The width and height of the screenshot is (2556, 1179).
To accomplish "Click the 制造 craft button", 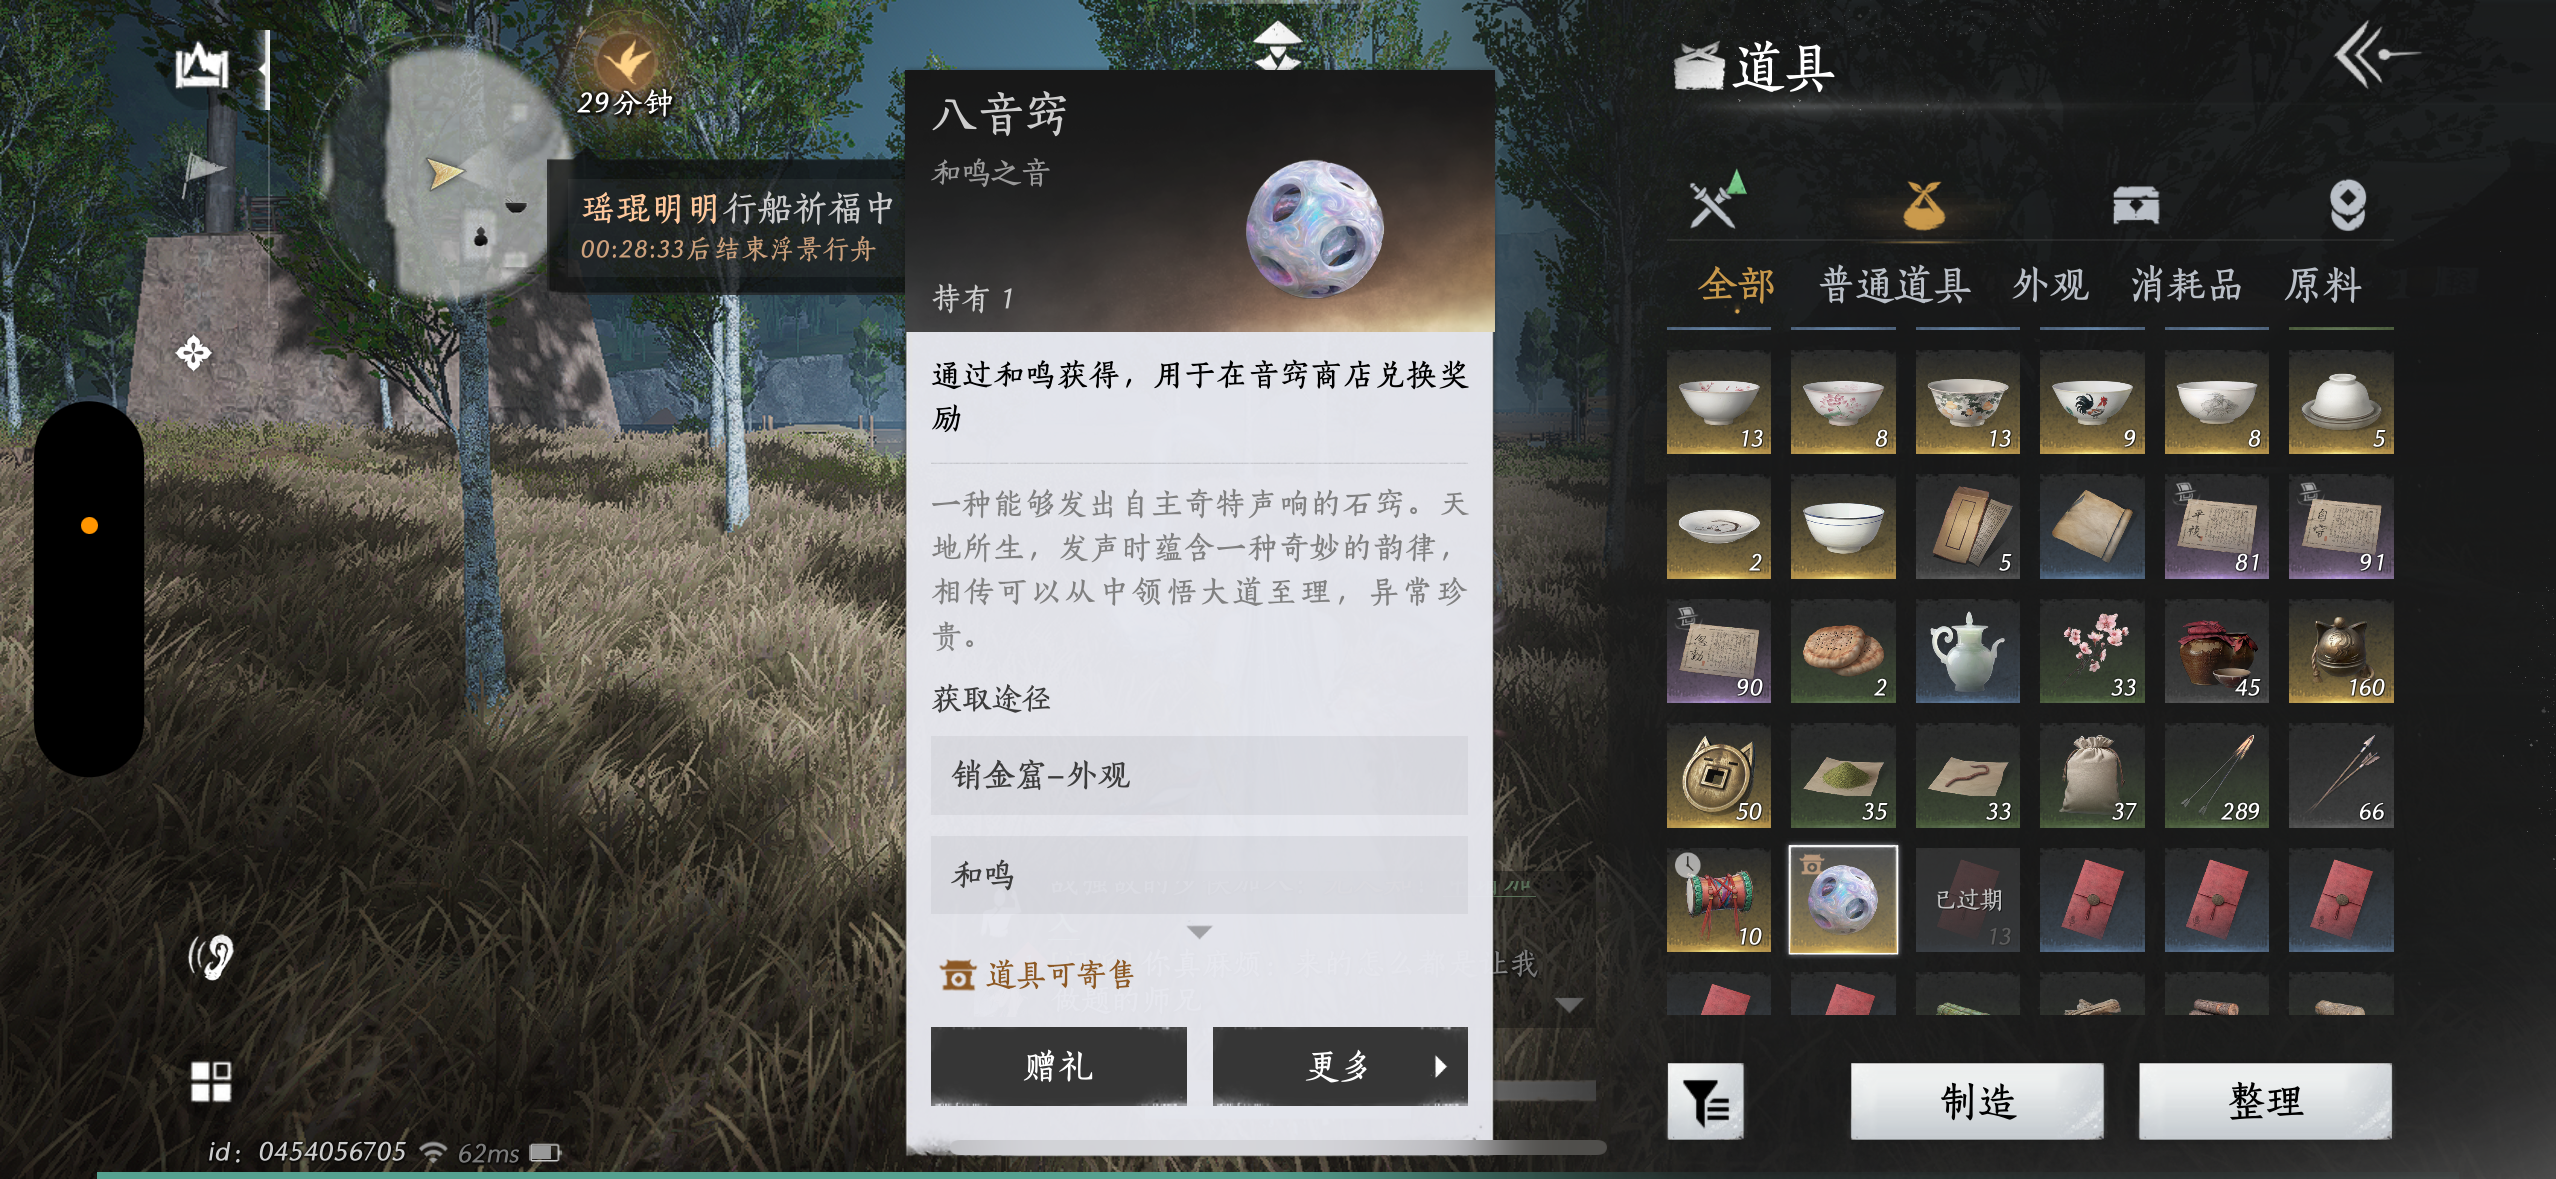I will point(1977,1101).
